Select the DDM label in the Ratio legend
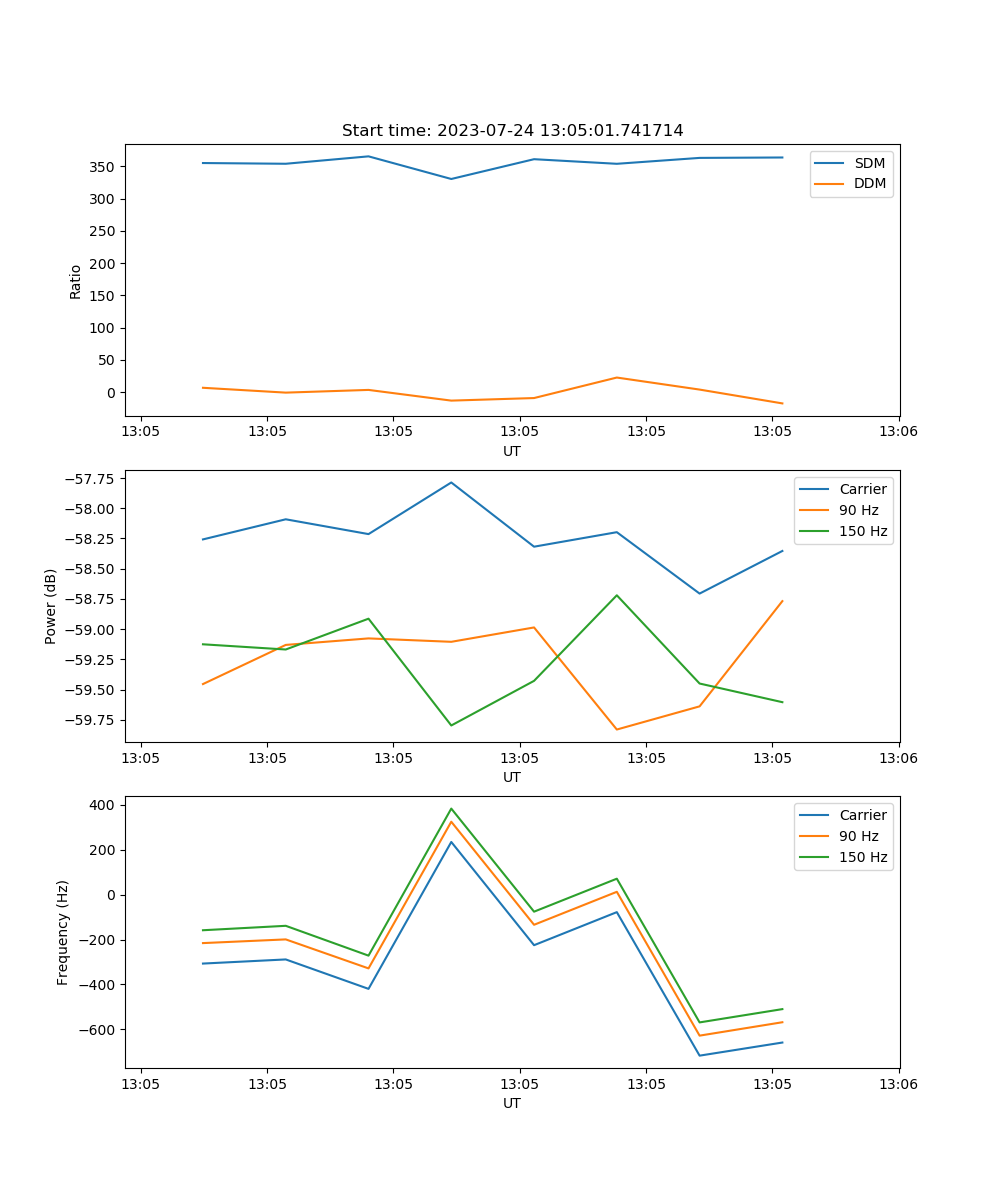 (x=869, y=184)
